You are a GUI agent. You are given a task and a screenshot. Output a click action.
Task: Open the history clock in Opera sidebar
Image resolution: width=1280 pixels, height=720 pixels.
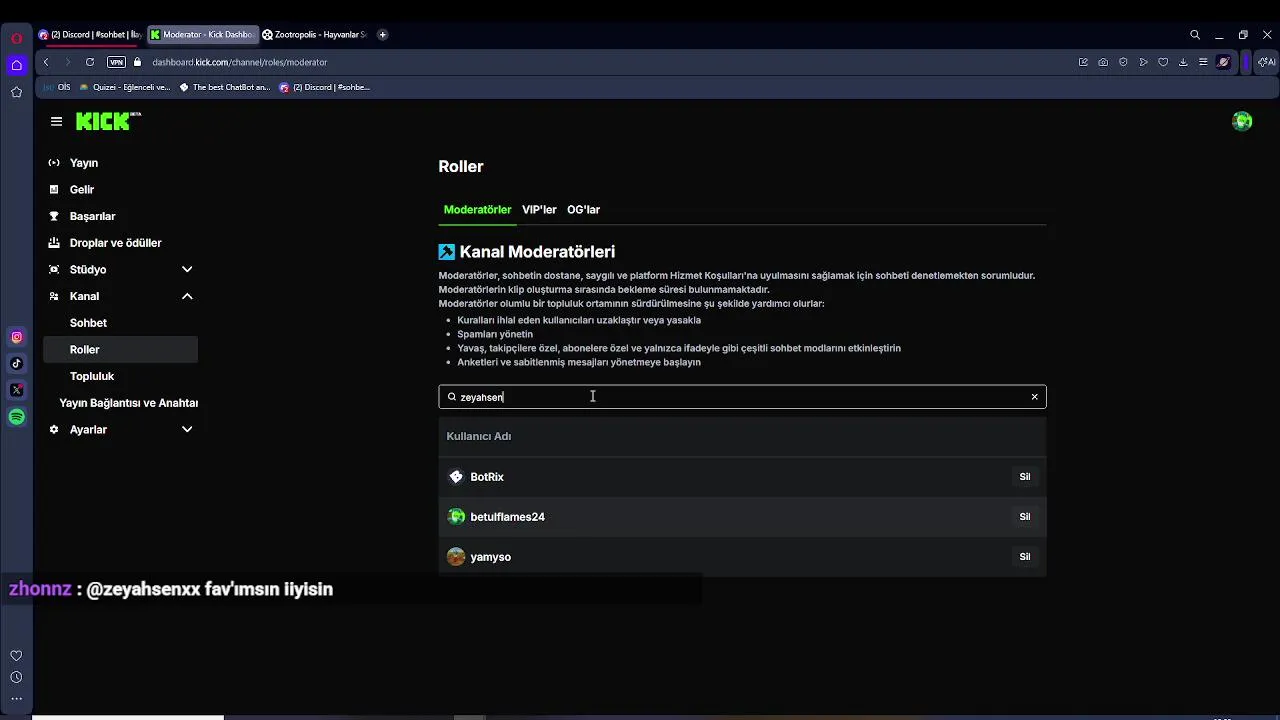16,677
